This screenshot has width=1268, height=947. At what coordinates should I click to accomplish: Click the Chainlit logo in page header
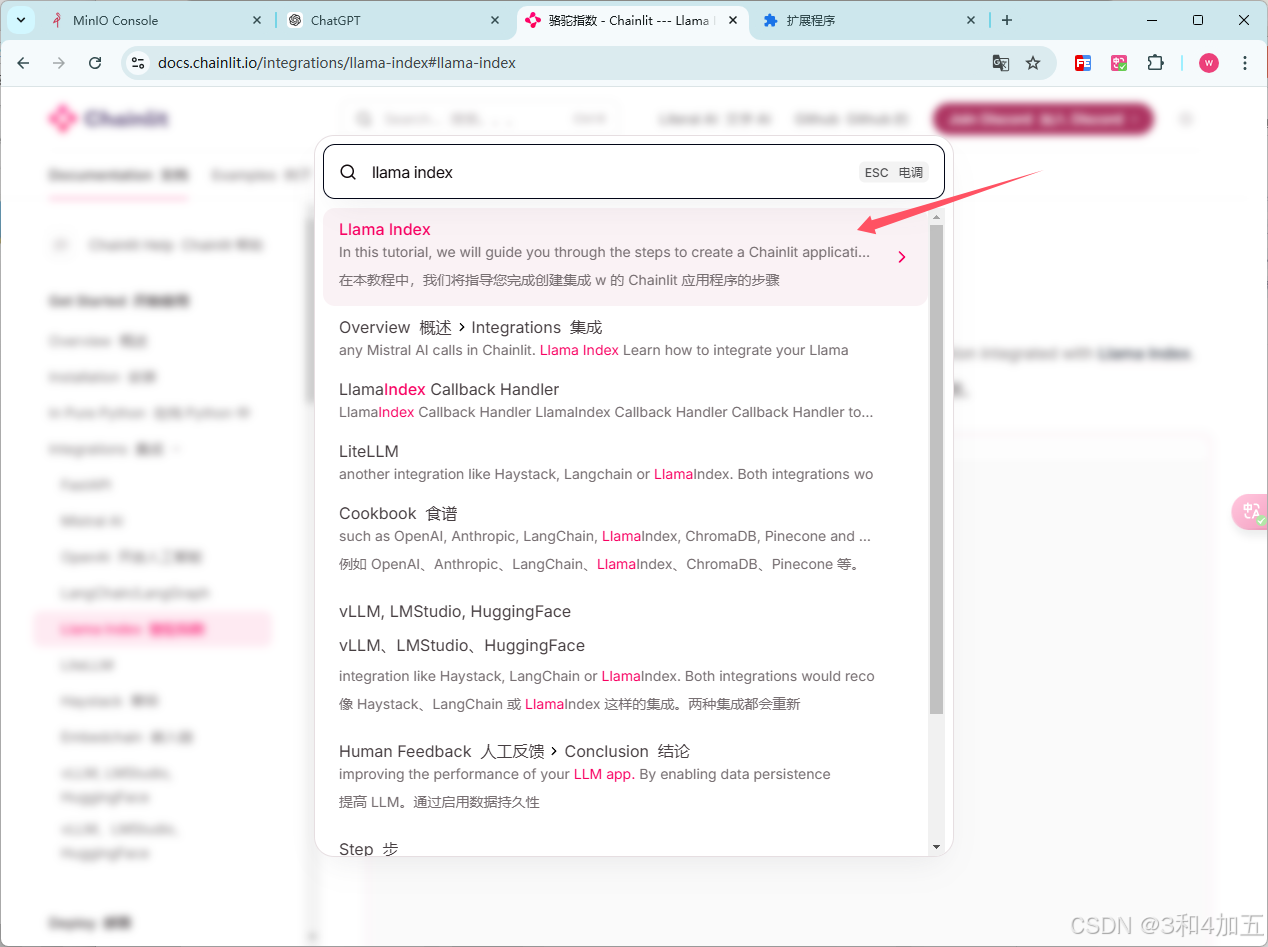pos(108,119)
